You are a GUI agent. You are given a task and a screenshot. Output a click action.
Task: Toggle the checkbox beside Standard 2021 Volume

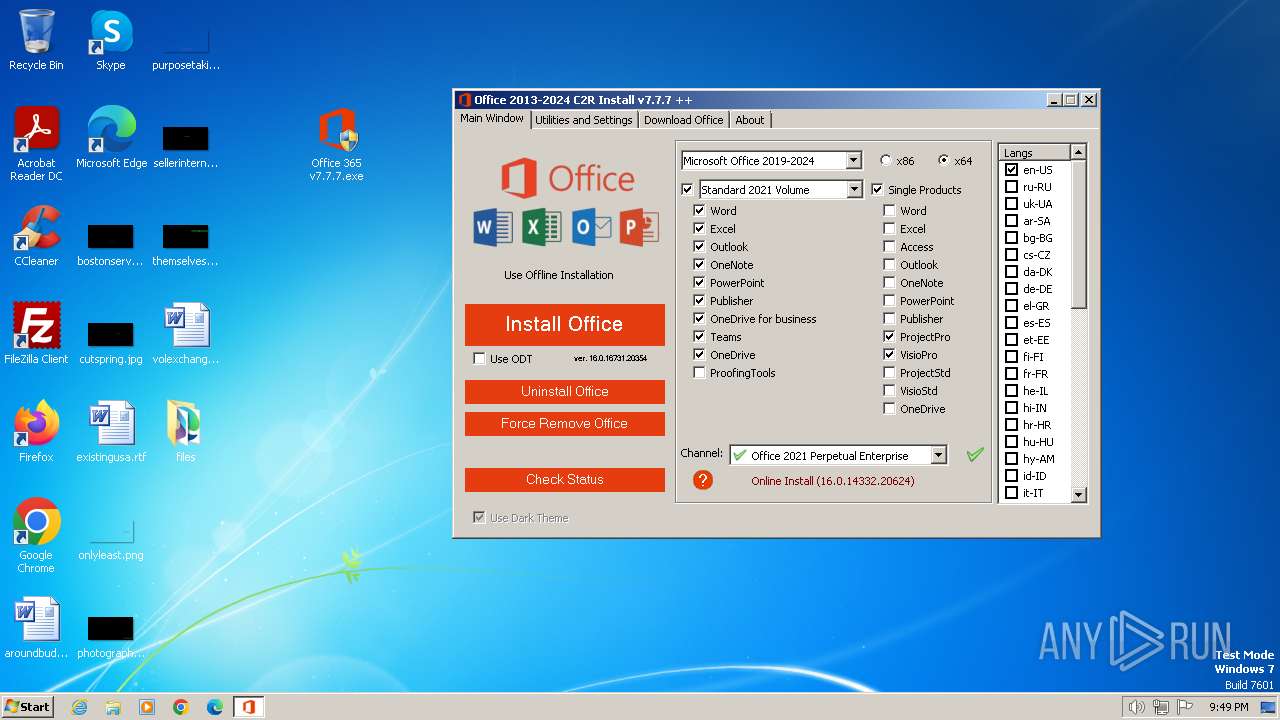tap(687, 190)
